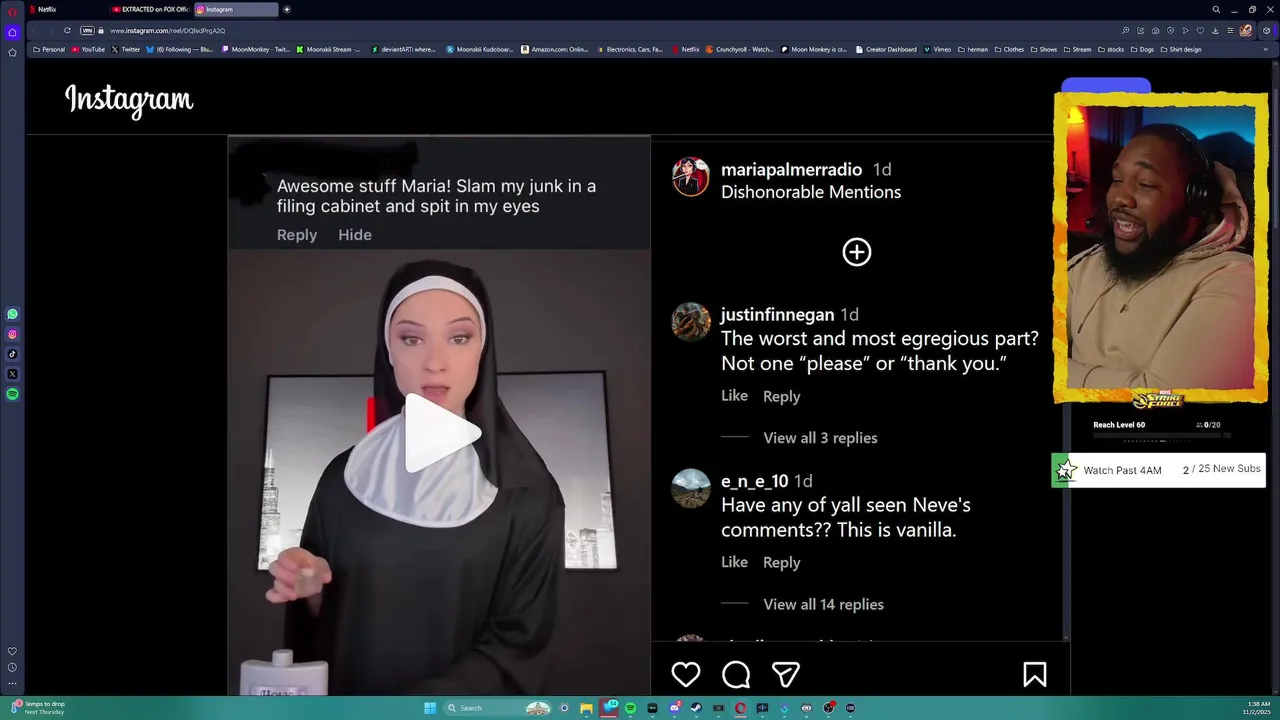Open the Crunchyroll bookmark
1280x720 pixels.
[x=739, y=49]
